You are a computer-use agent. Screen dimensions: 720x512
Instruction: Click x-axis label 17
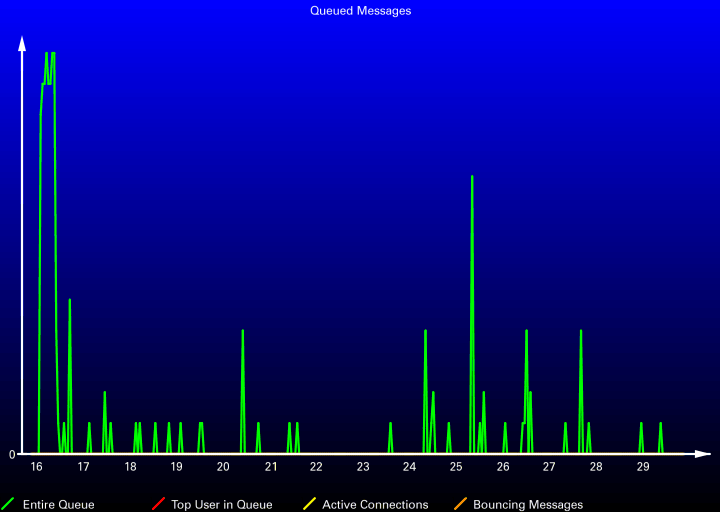(x=83, y=467)
